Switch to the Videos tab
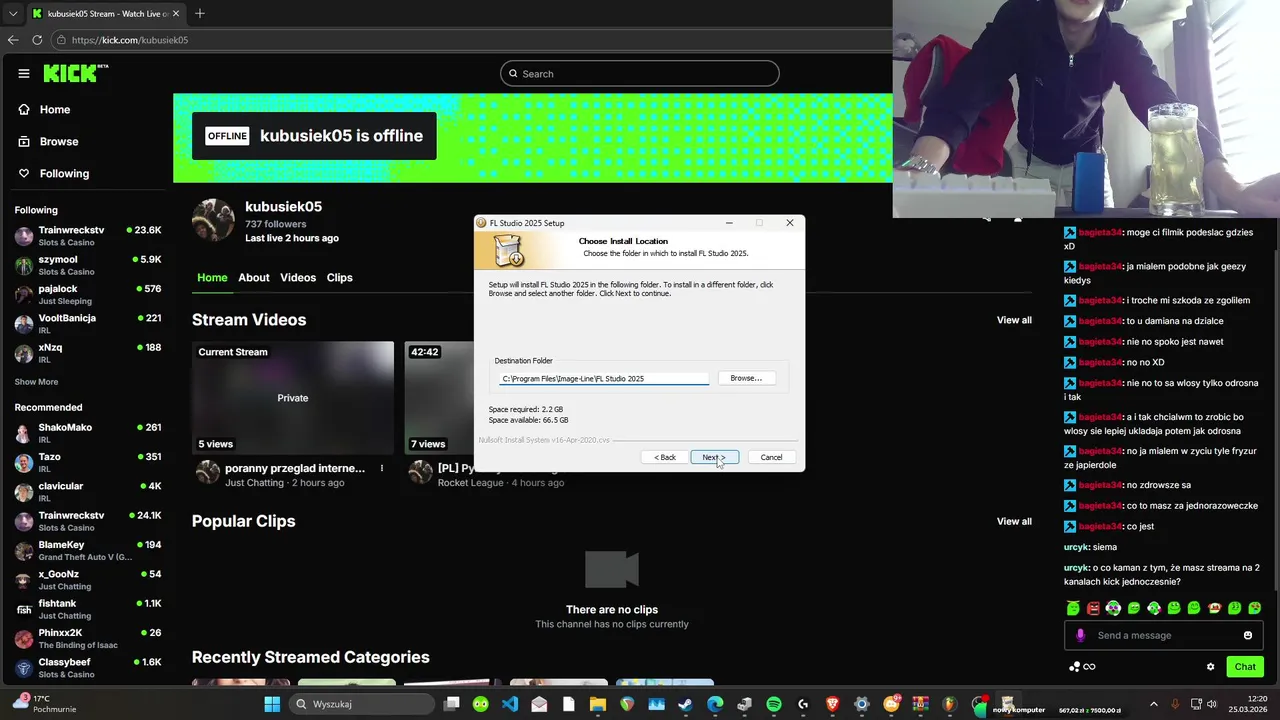The width and height of the screenshot is (1280, 720). (298, 278)
